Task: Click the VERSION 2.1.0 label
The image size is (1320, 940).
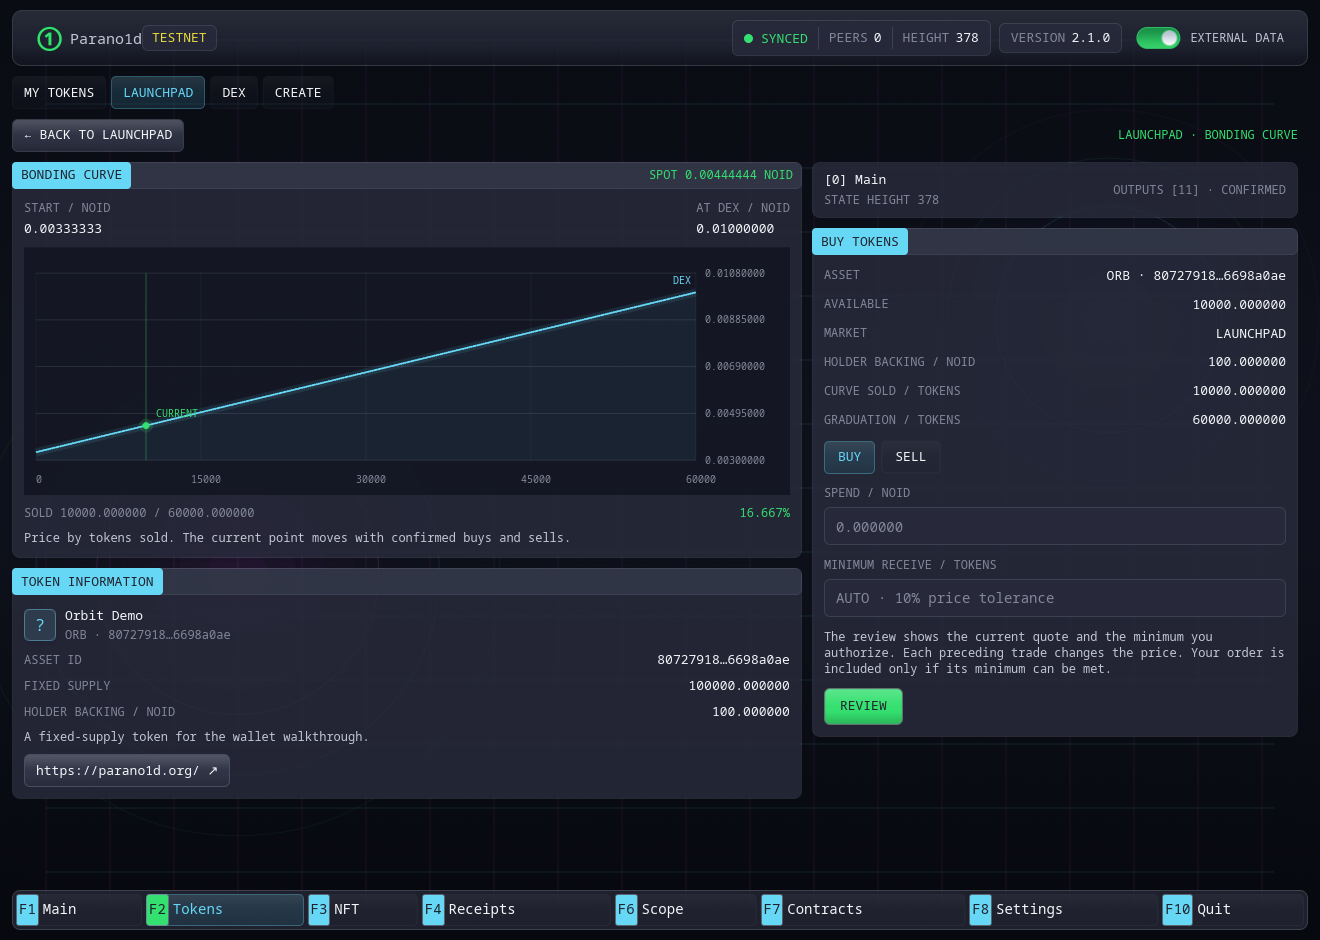Action: coord(1060,38)
